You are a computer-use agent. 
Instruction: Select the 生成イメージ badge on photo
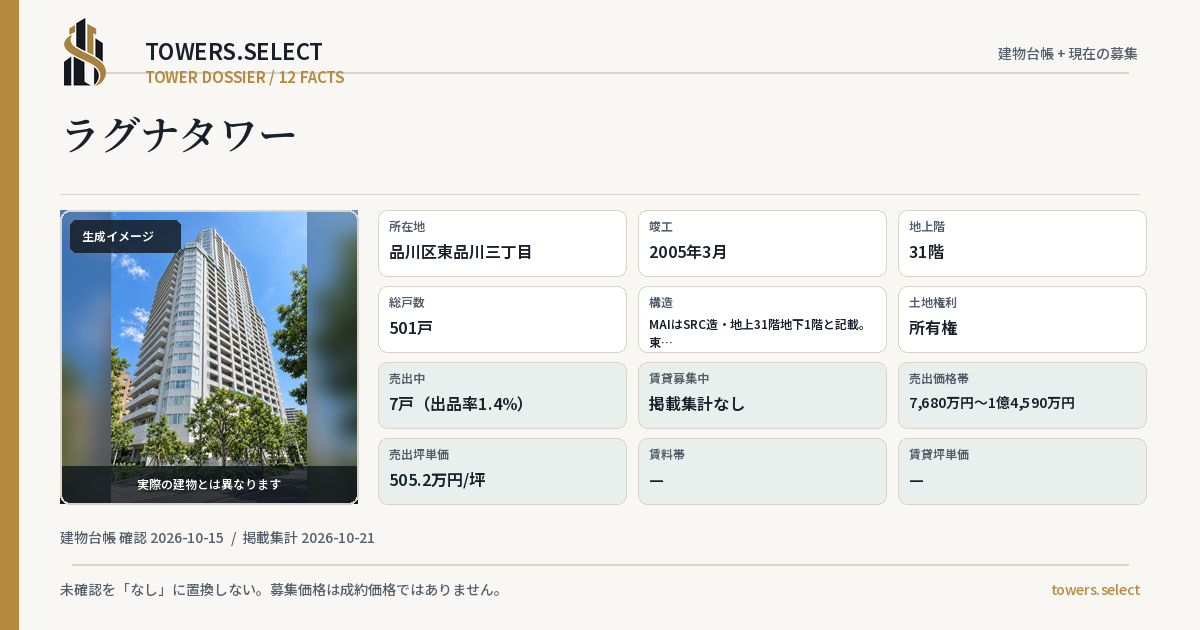pos(125,237)
